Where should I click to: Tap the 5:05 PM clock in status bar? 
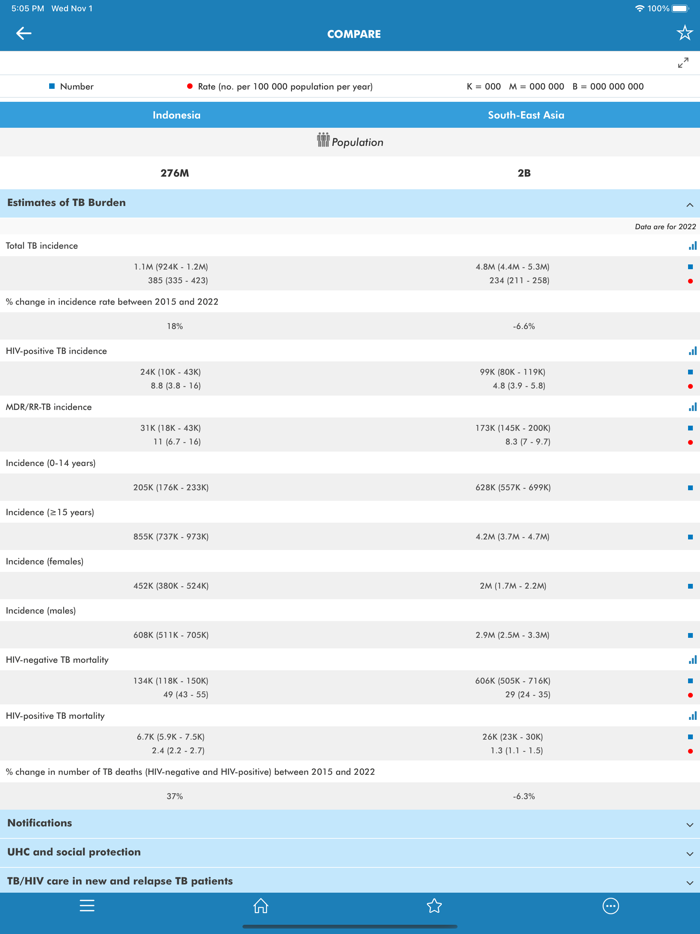tap(27, 8)
